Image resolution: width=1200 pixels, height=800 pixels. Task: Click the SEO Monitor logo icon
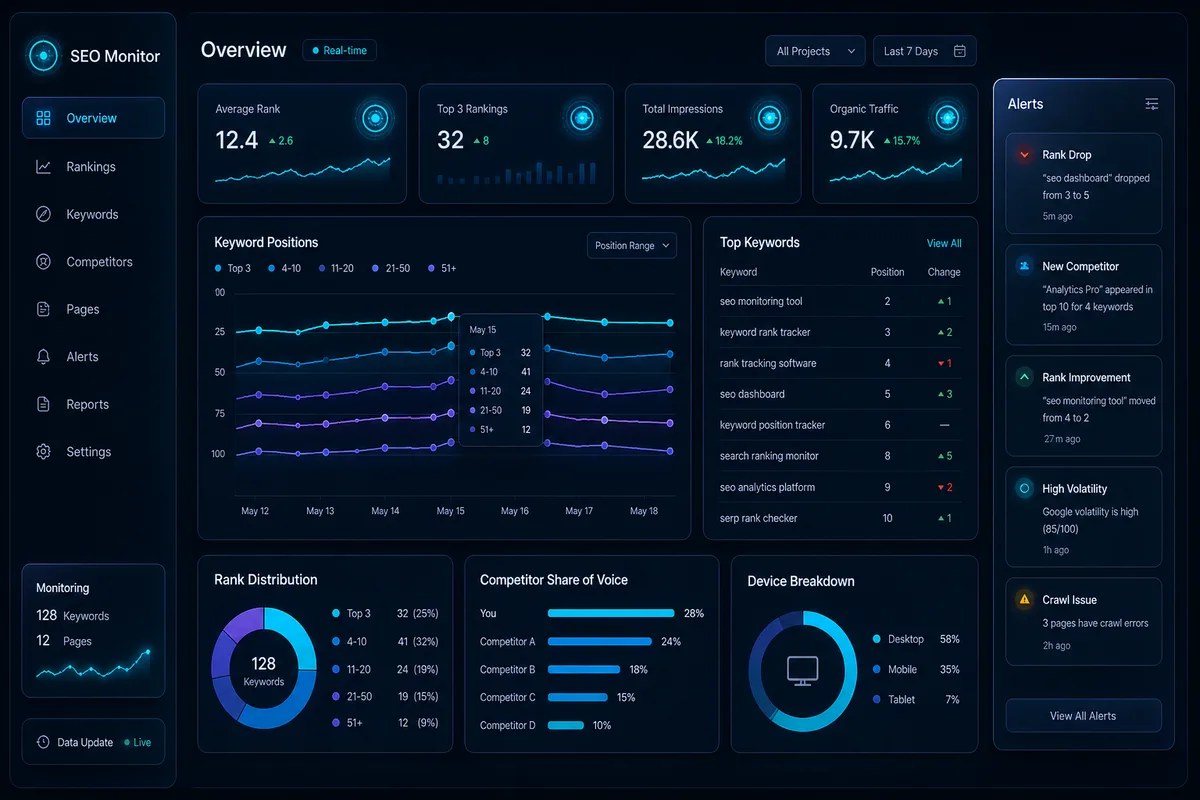[44, 55]
